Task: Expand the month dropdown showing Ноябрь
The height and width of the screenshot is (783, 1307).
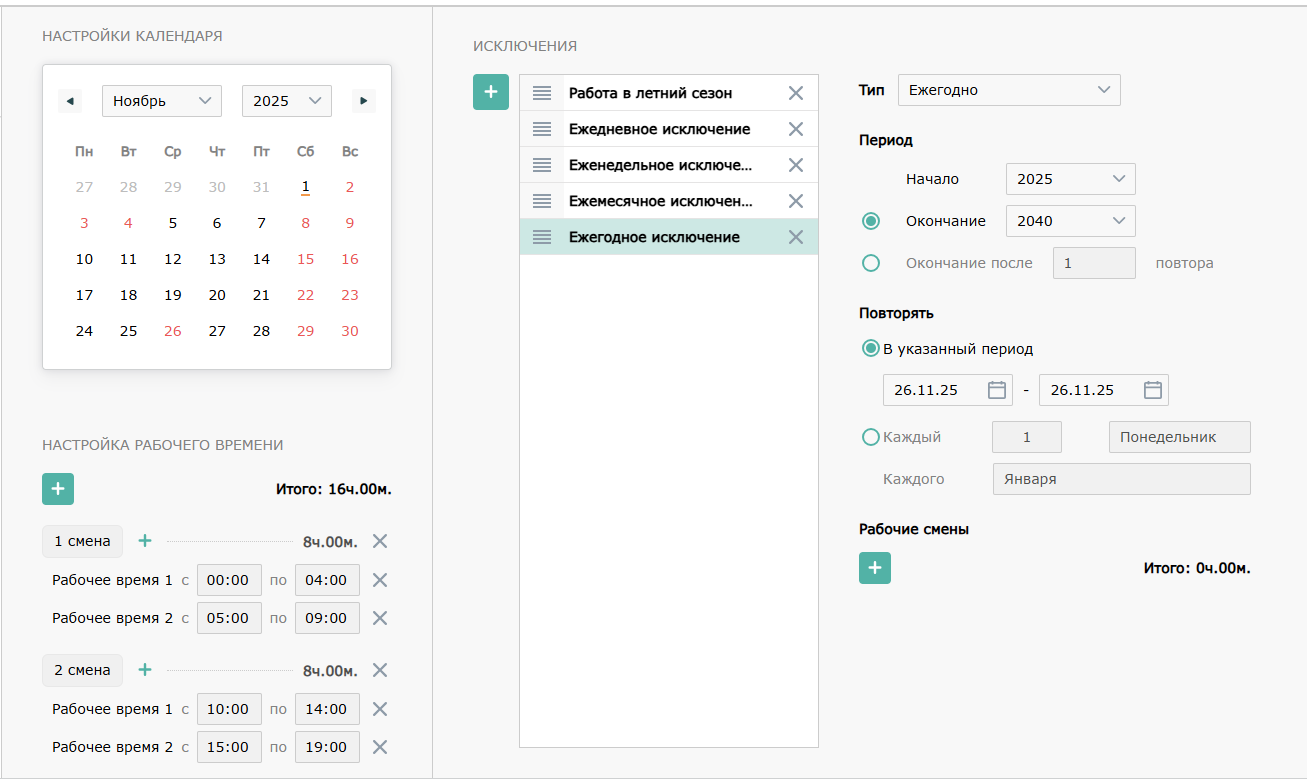Action: click(161, 101)
